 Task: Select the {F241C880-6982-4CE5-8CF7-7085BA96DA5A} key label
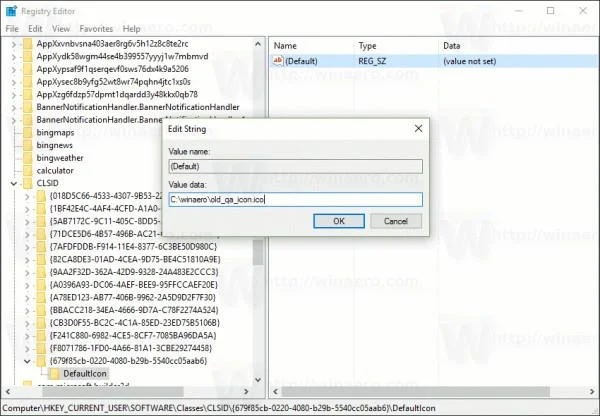(x=133, y=336)
